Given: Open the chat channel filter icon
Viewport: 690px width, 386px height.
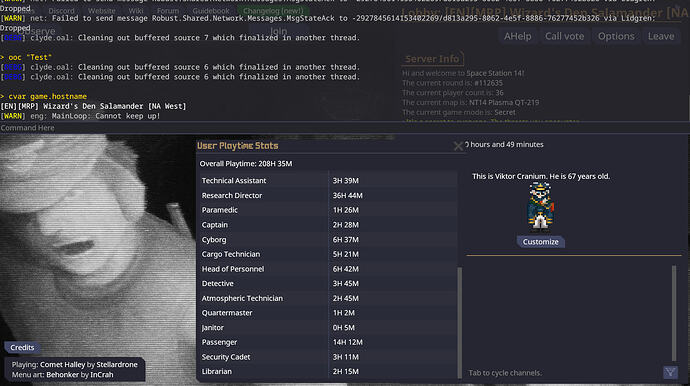Looking at the screenshot, I should pos(670,372).
